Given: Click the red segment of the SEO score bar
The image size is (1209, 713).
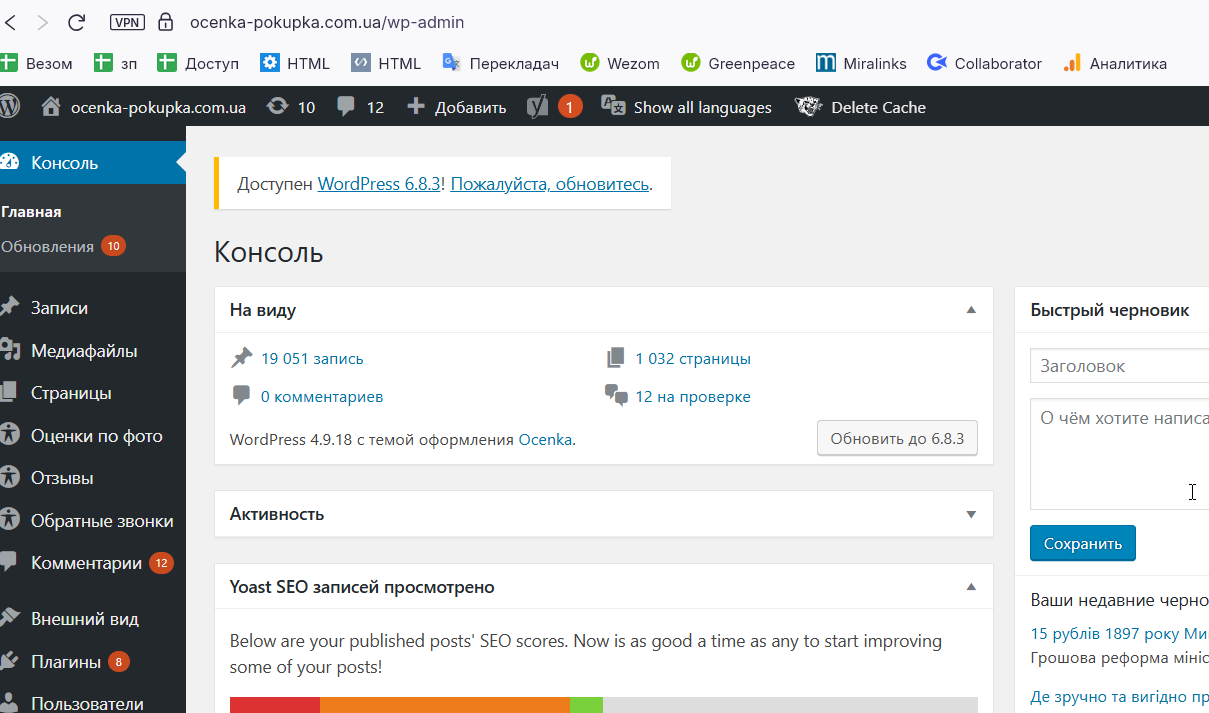Looking at the screenshot, I should tap(275, 705).
